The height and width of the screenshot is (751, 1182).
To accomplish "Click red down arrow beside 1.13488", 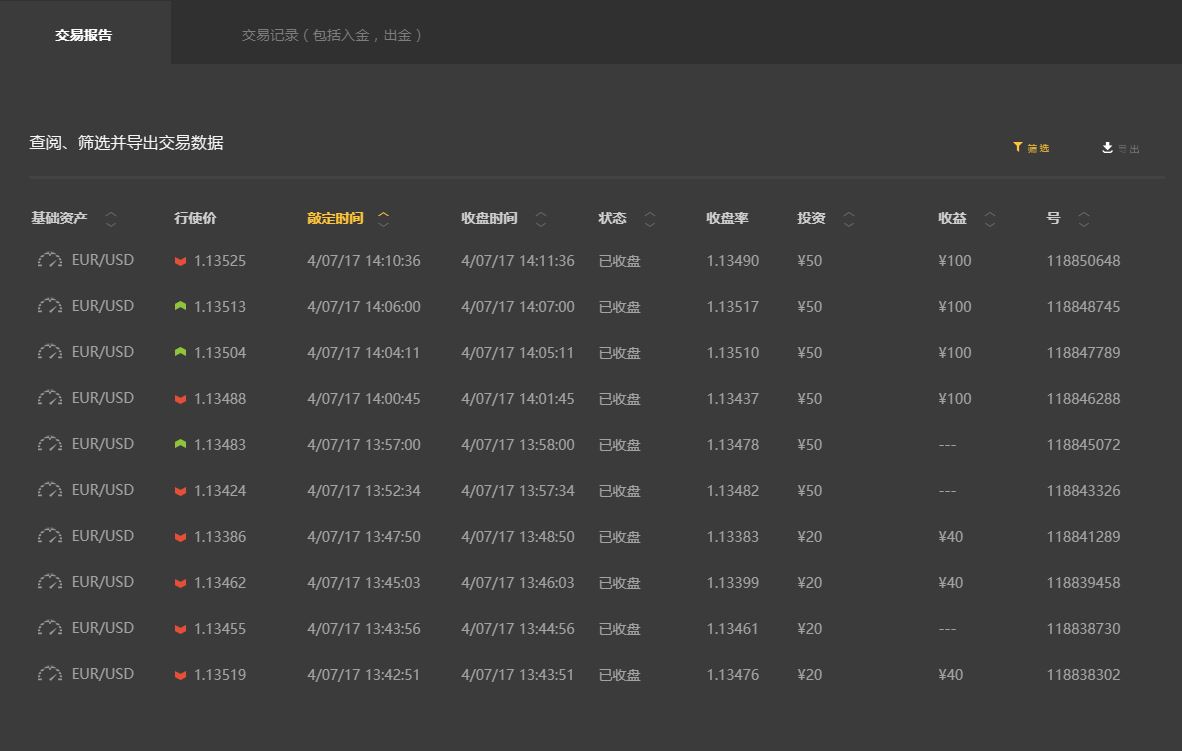I will (180, 399).
